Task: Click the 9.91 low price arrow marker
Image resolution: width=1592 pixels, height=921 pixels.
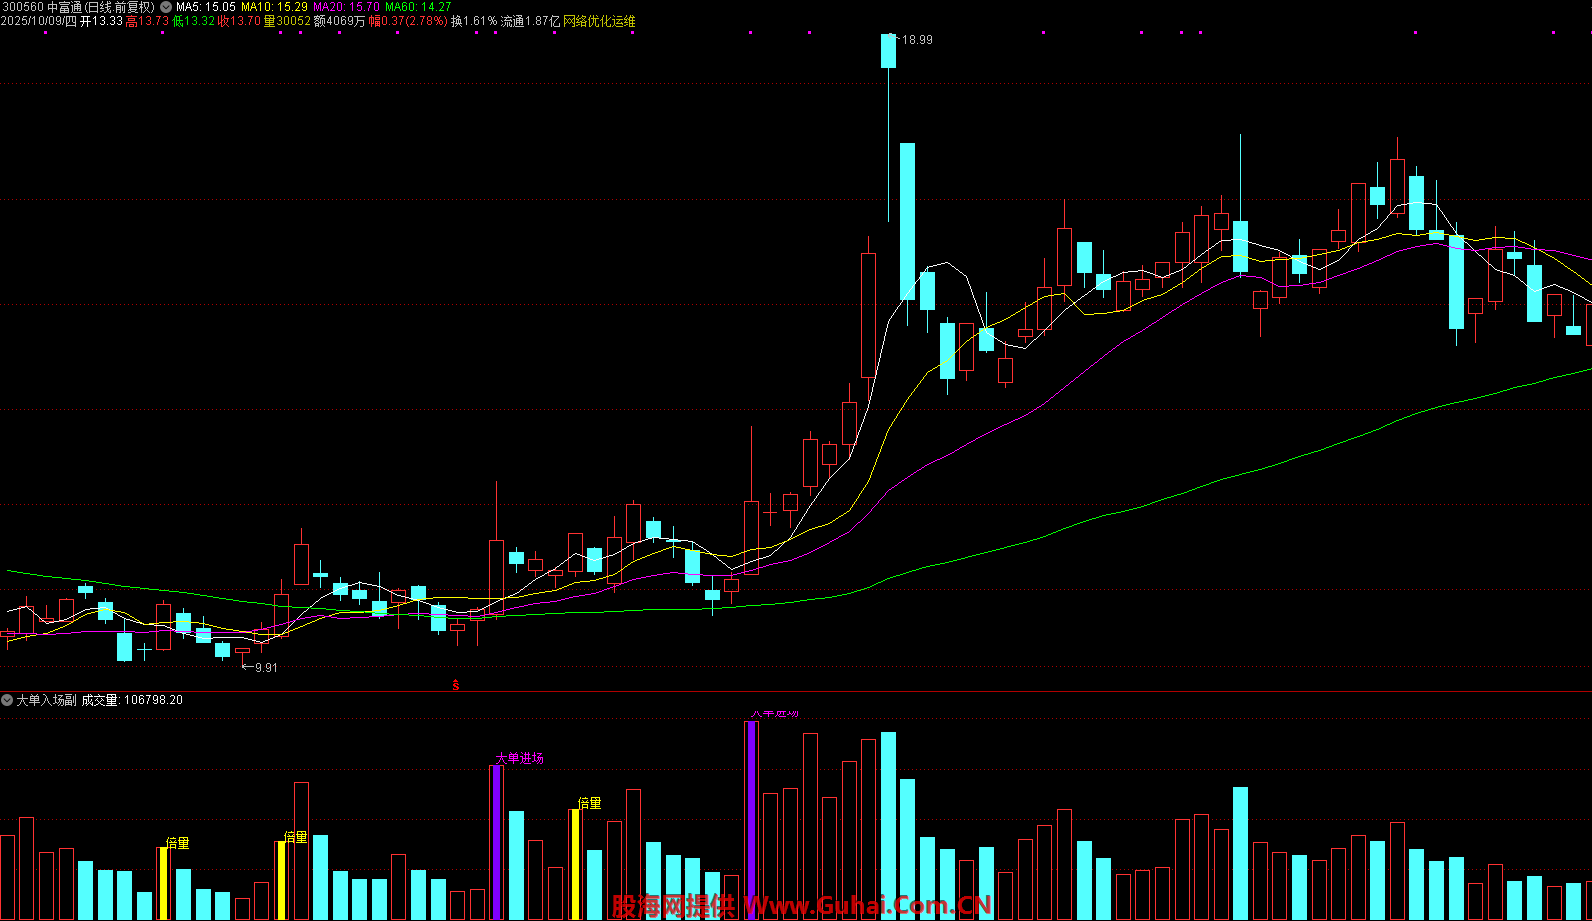Action: pyautogui.click(x=265, y=667)
